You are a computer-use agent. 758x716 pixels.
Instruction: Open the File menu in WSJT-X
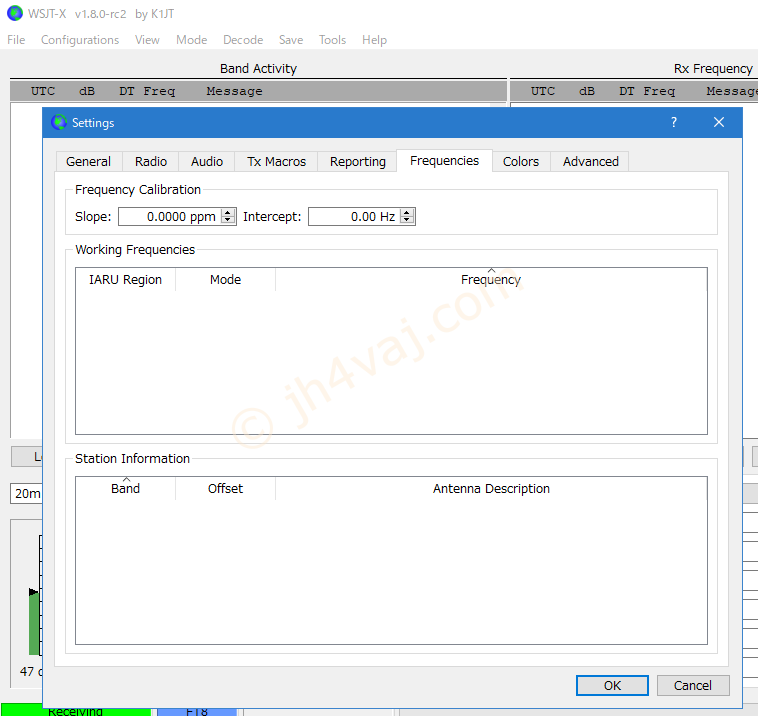[x=16, y=40]
